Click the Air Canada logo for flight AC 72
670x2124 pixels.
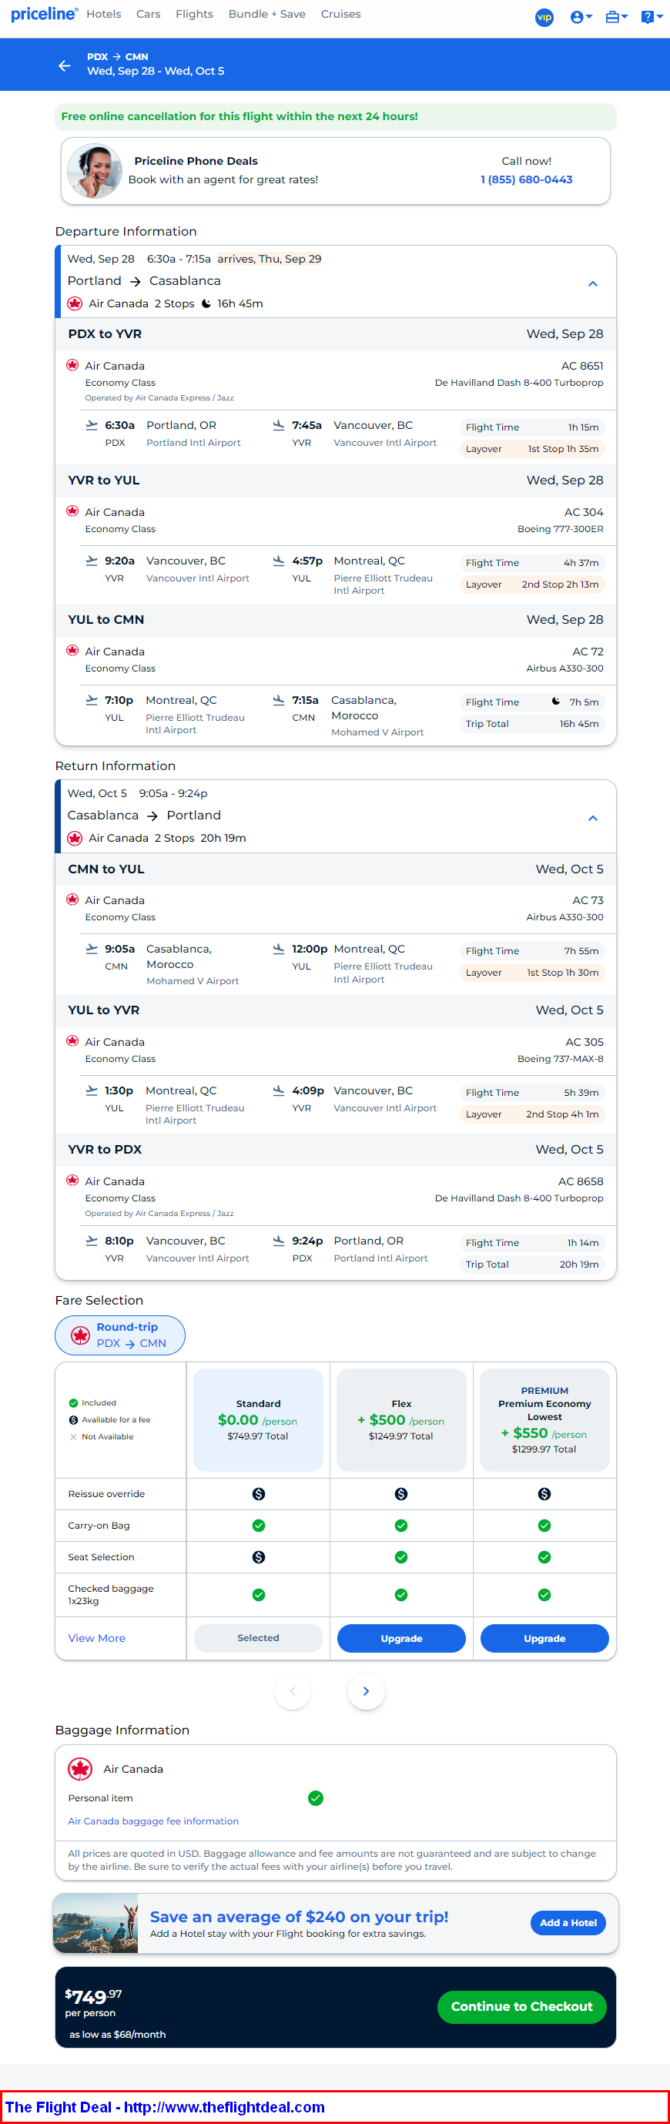tap(73, 651)
